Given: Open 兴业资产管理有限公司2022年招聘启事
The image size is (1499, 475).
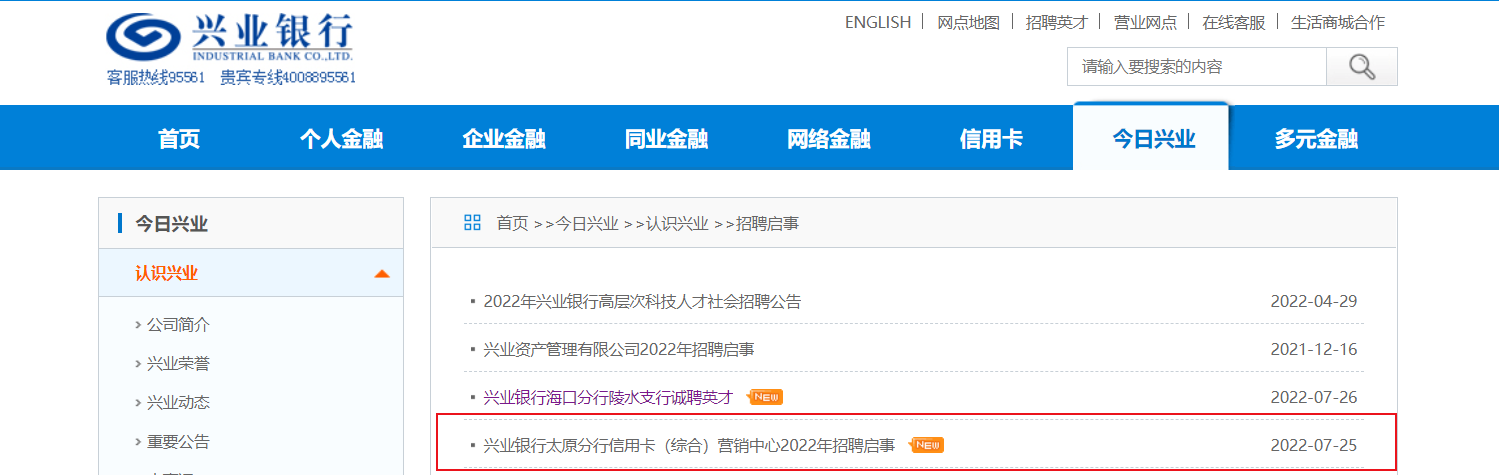Looking at the screenshot, I should 618,349.
